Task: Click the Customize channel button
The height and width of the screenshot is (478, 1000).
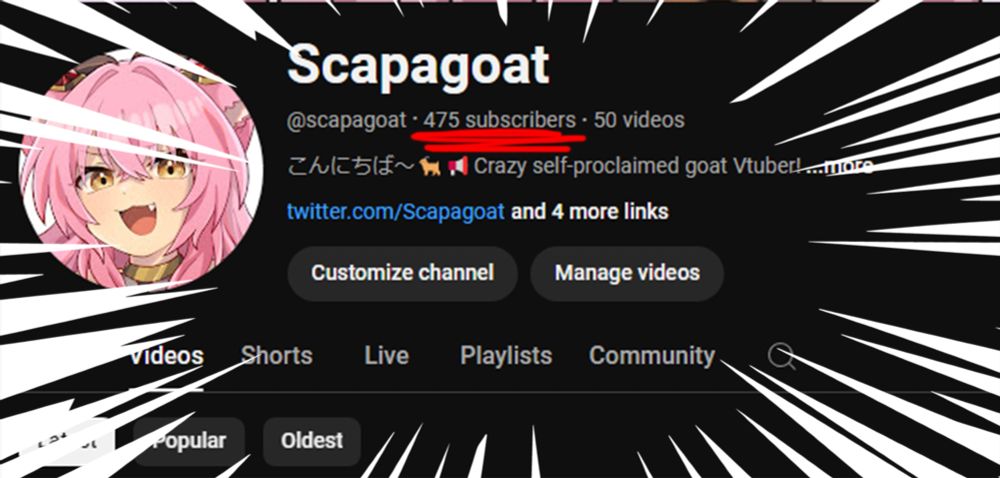Action: click(402, 273)
